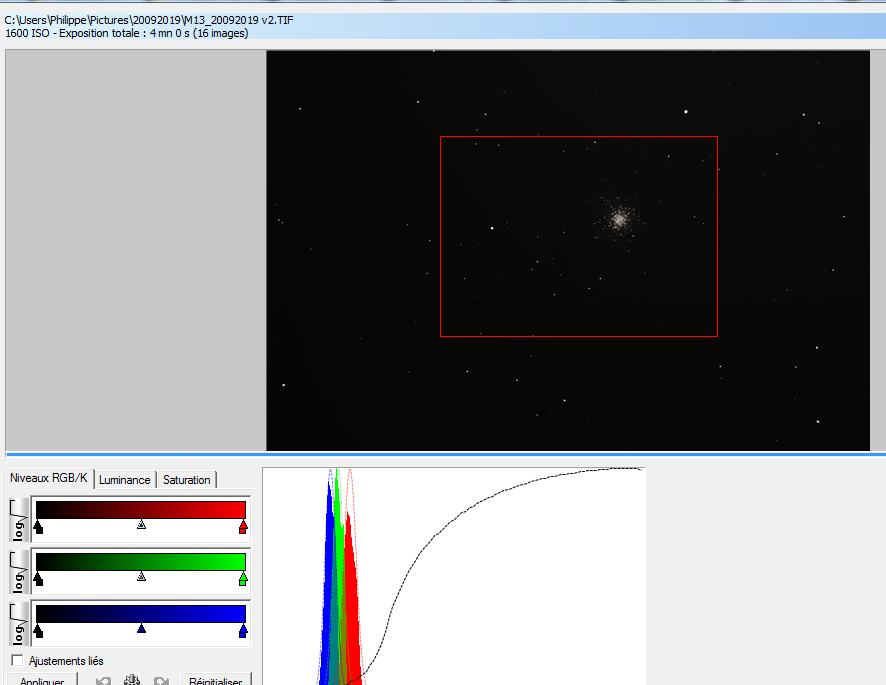The width and height of the screenshot is (886, 685).
Task: Select the green channel black point marker
Action: click(38, 579)
